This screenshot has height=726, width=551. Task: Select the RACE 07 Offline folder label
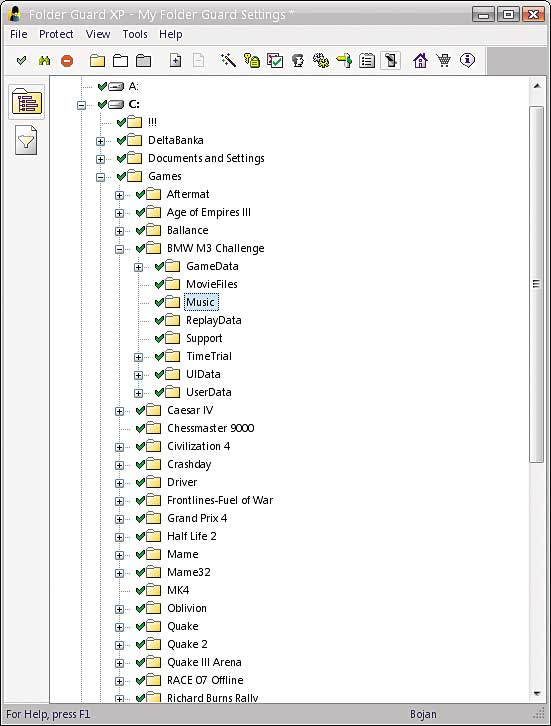tap(205, 680)
